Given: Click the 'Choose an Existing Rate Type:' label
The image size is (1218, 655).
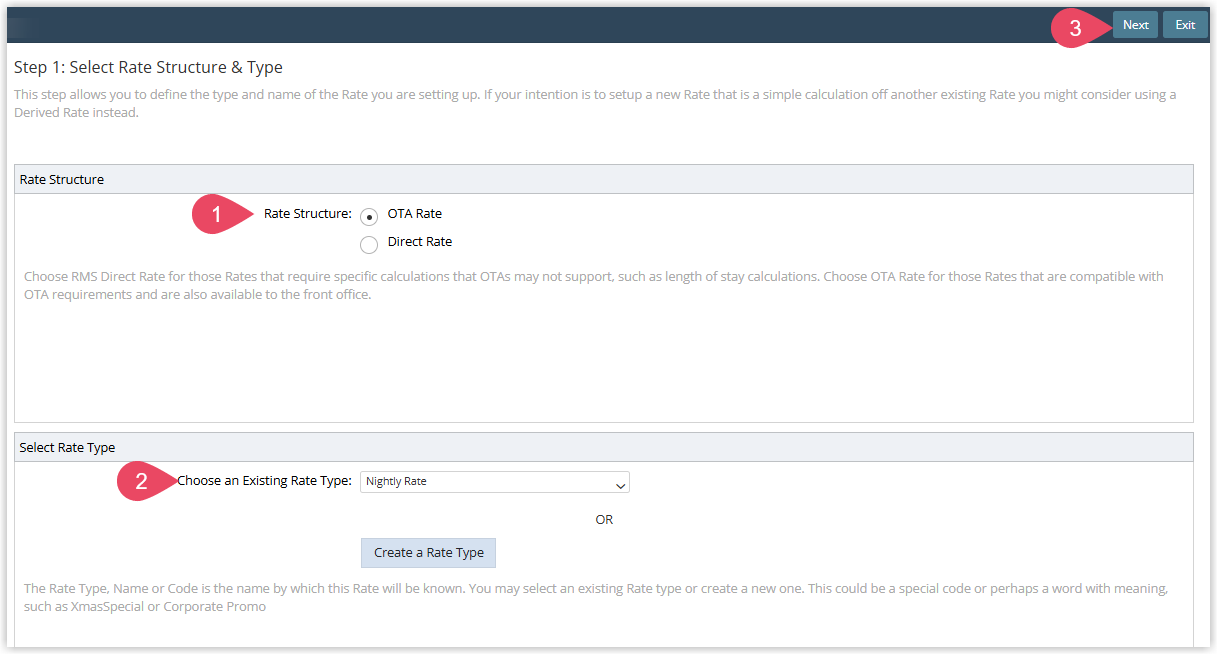Looking at the screenshot, I should 264,481.
